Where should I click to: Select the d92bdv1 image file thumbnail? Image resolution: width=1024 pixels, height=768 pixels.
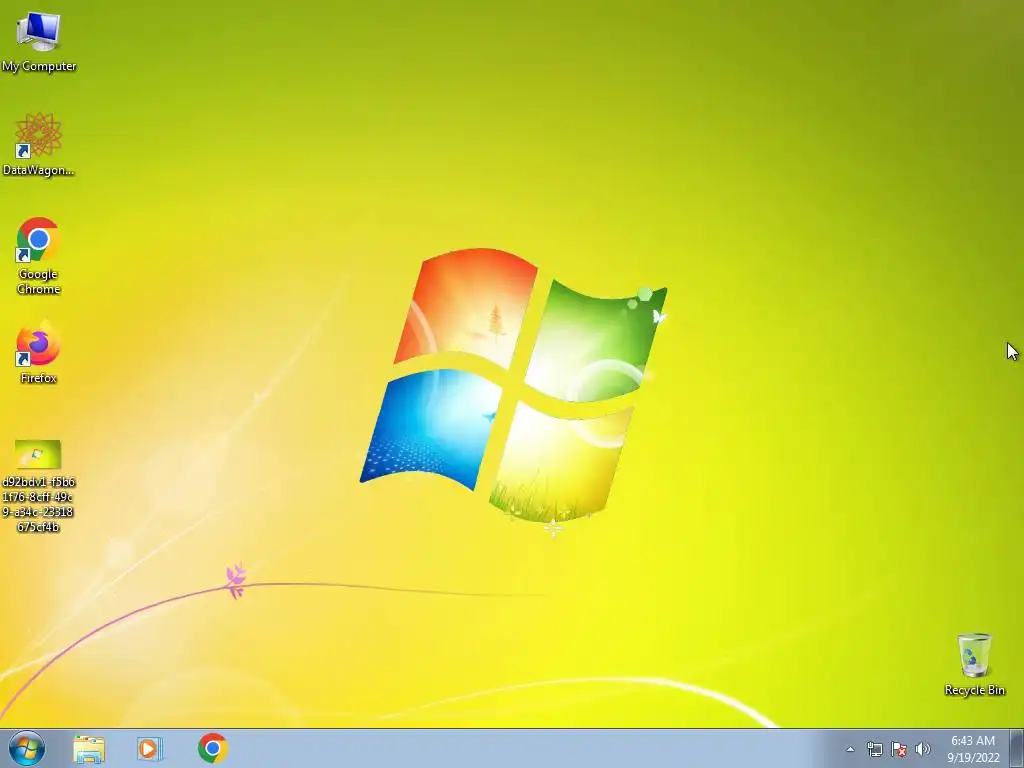38,455
